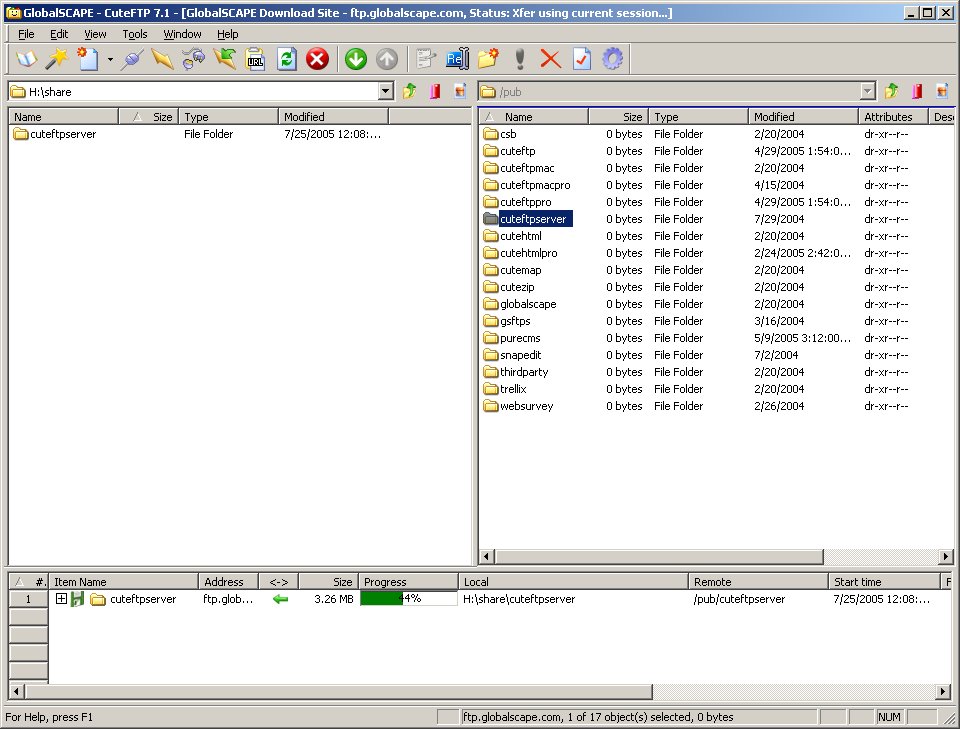Stop transfer with round red X button
This screenshot has height=729, width=960.
pos(317,59)
